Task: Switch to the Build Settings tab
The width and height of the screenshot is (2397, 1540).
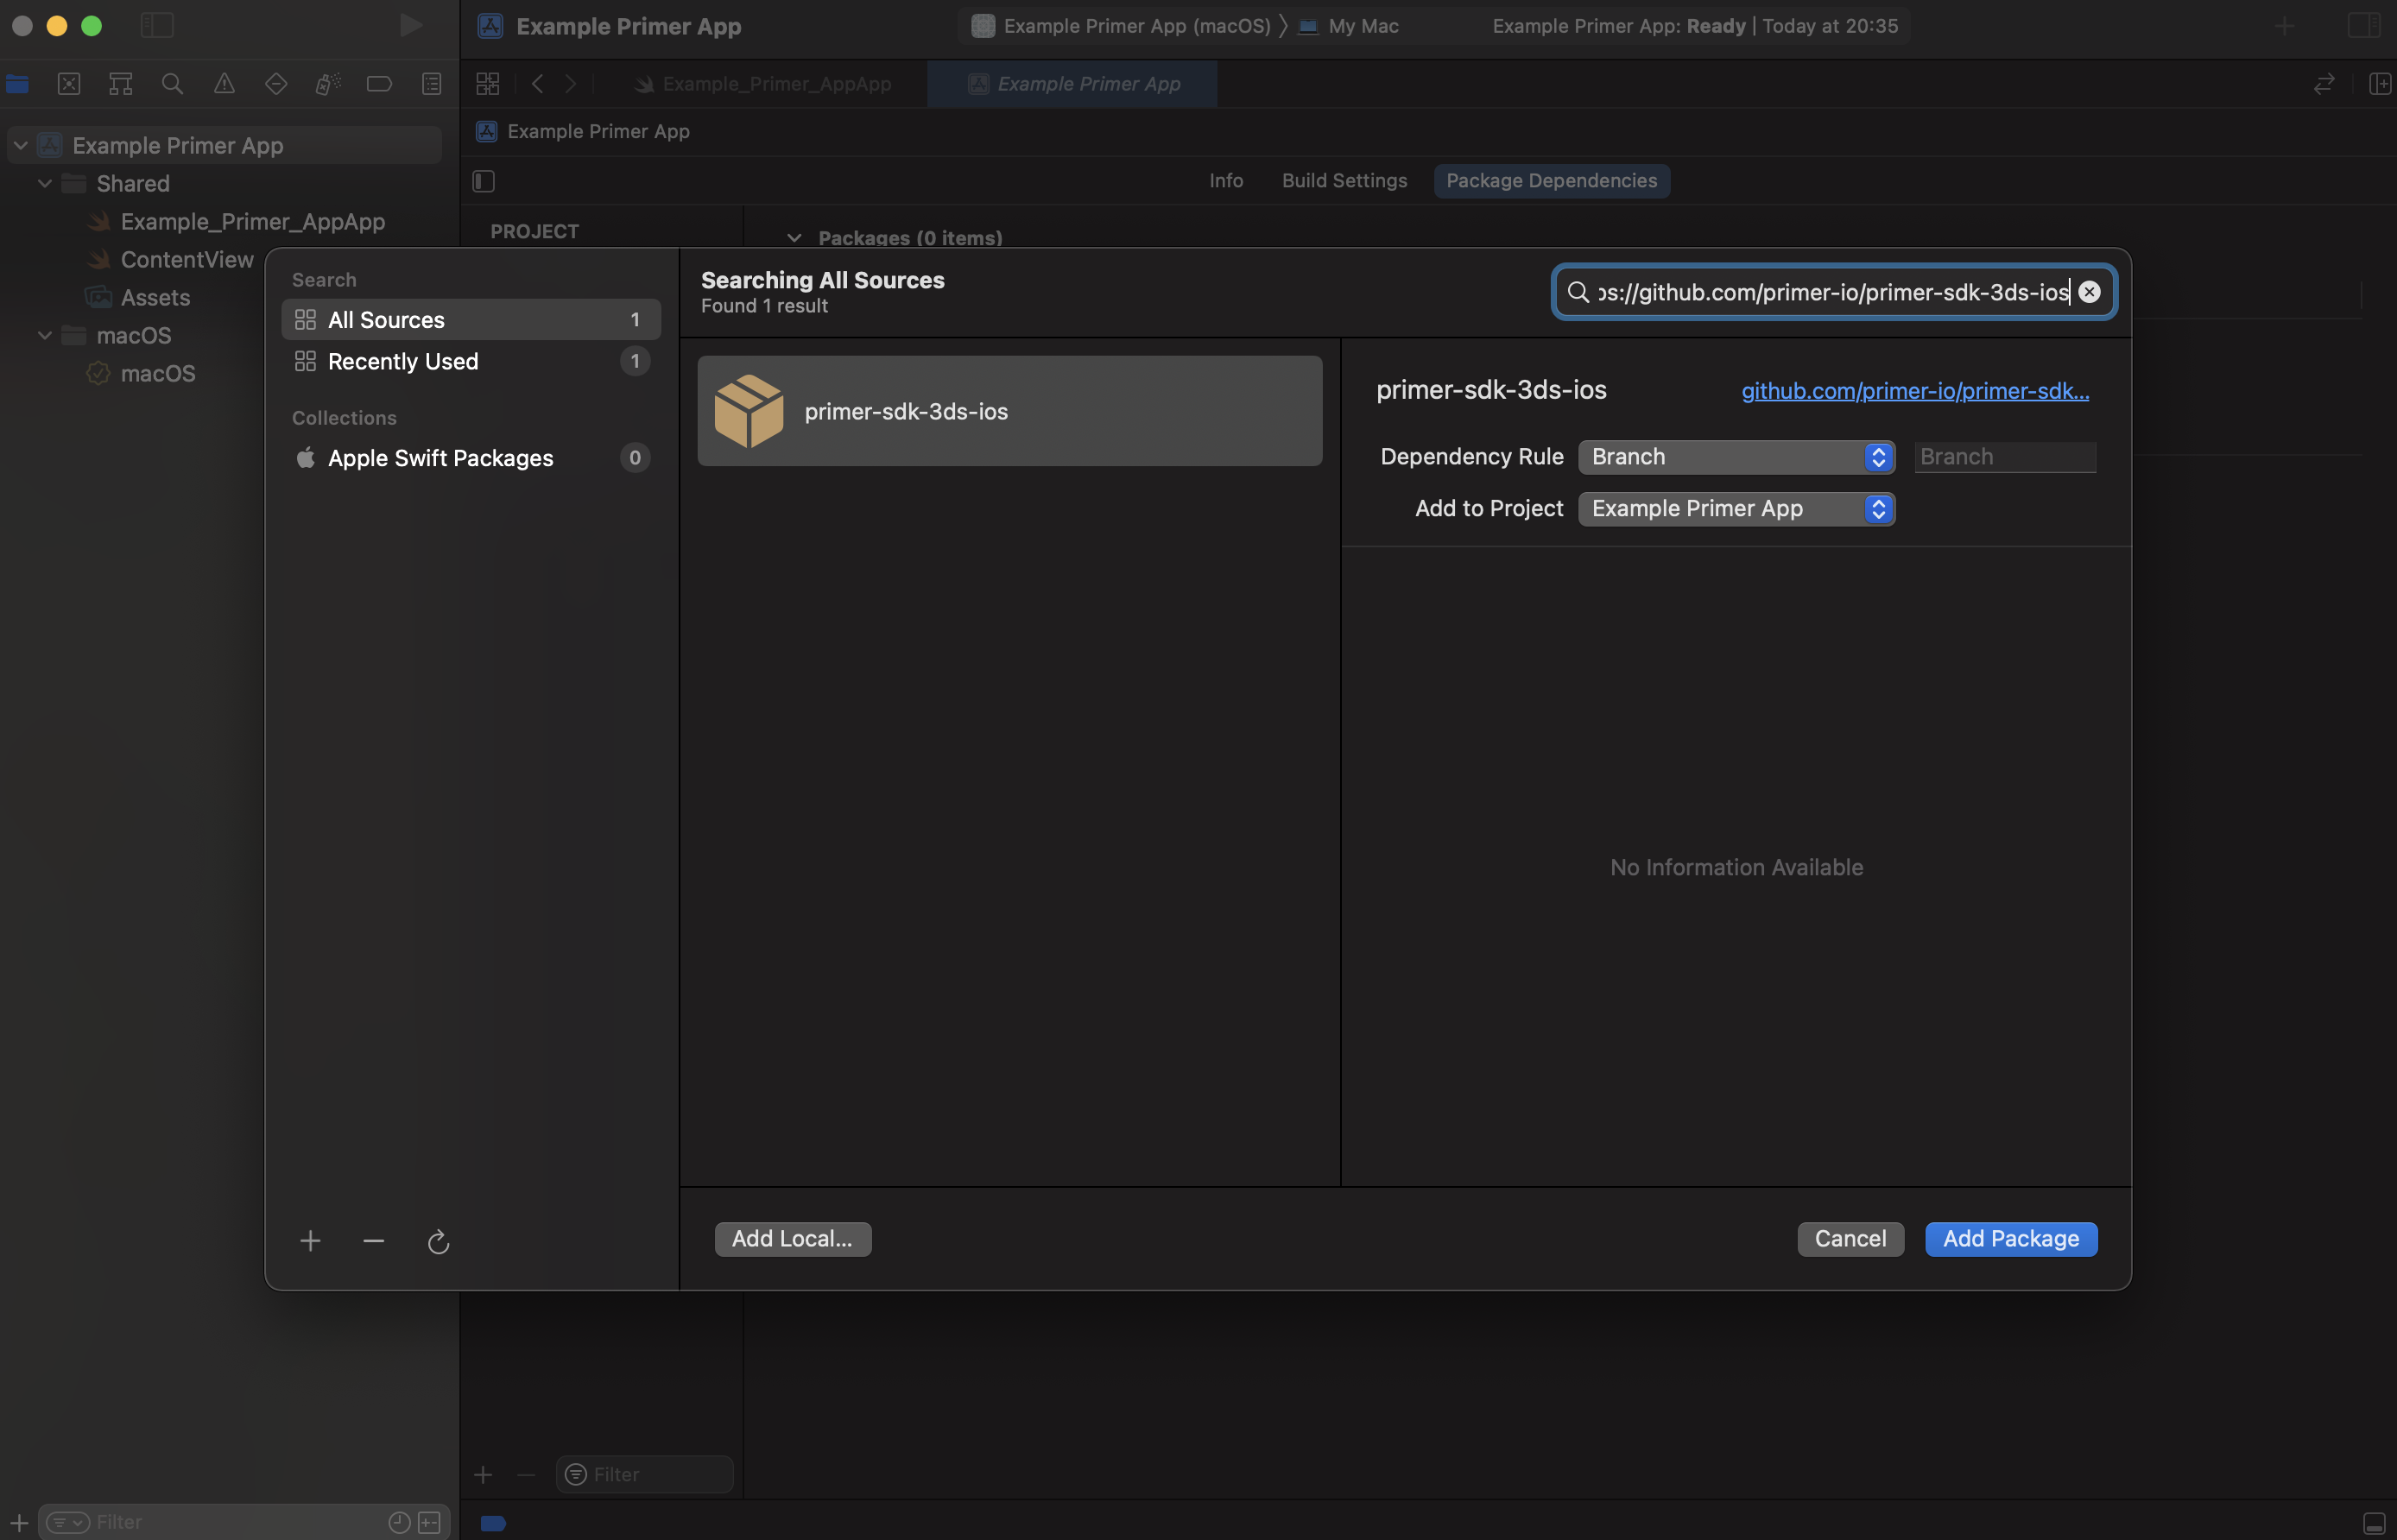Action: (1344, 181)
